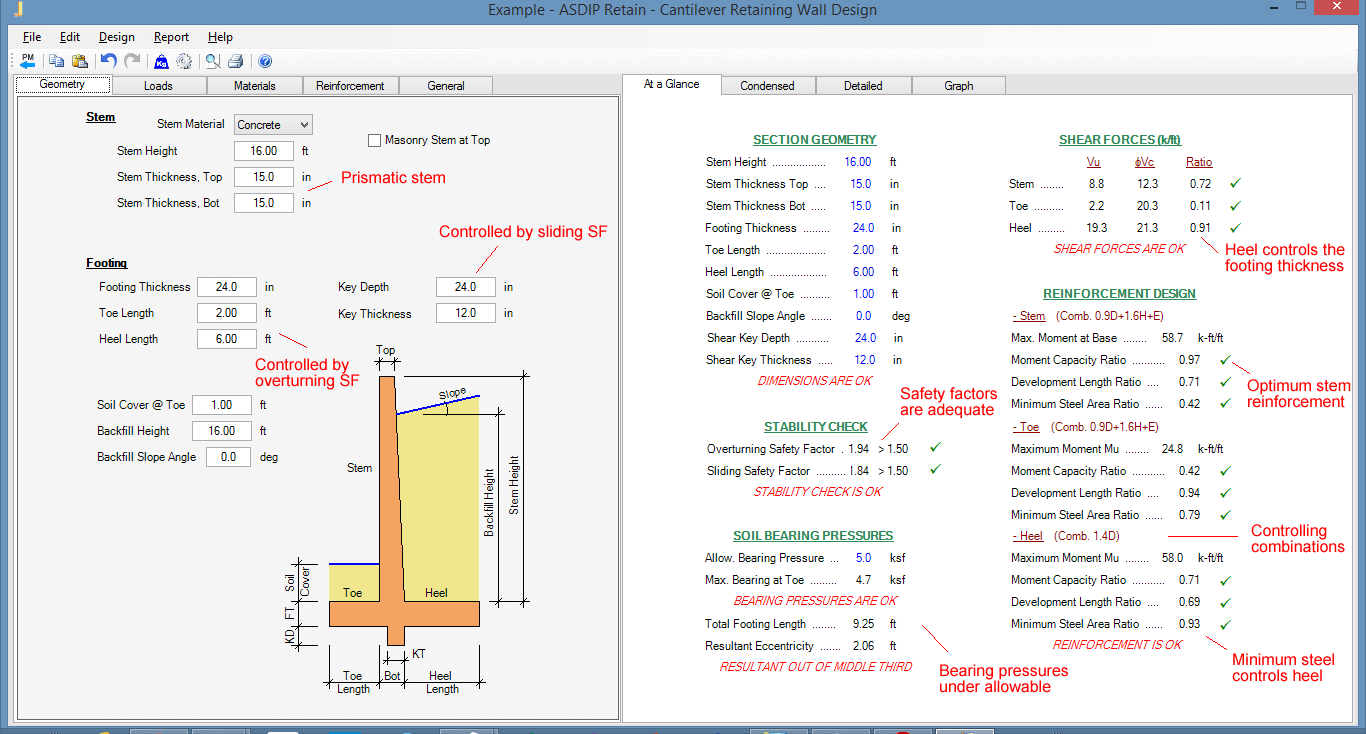Click the Heel shear ratio value 0.91
Screen dimensions: 1366x734
[1200, 228]
